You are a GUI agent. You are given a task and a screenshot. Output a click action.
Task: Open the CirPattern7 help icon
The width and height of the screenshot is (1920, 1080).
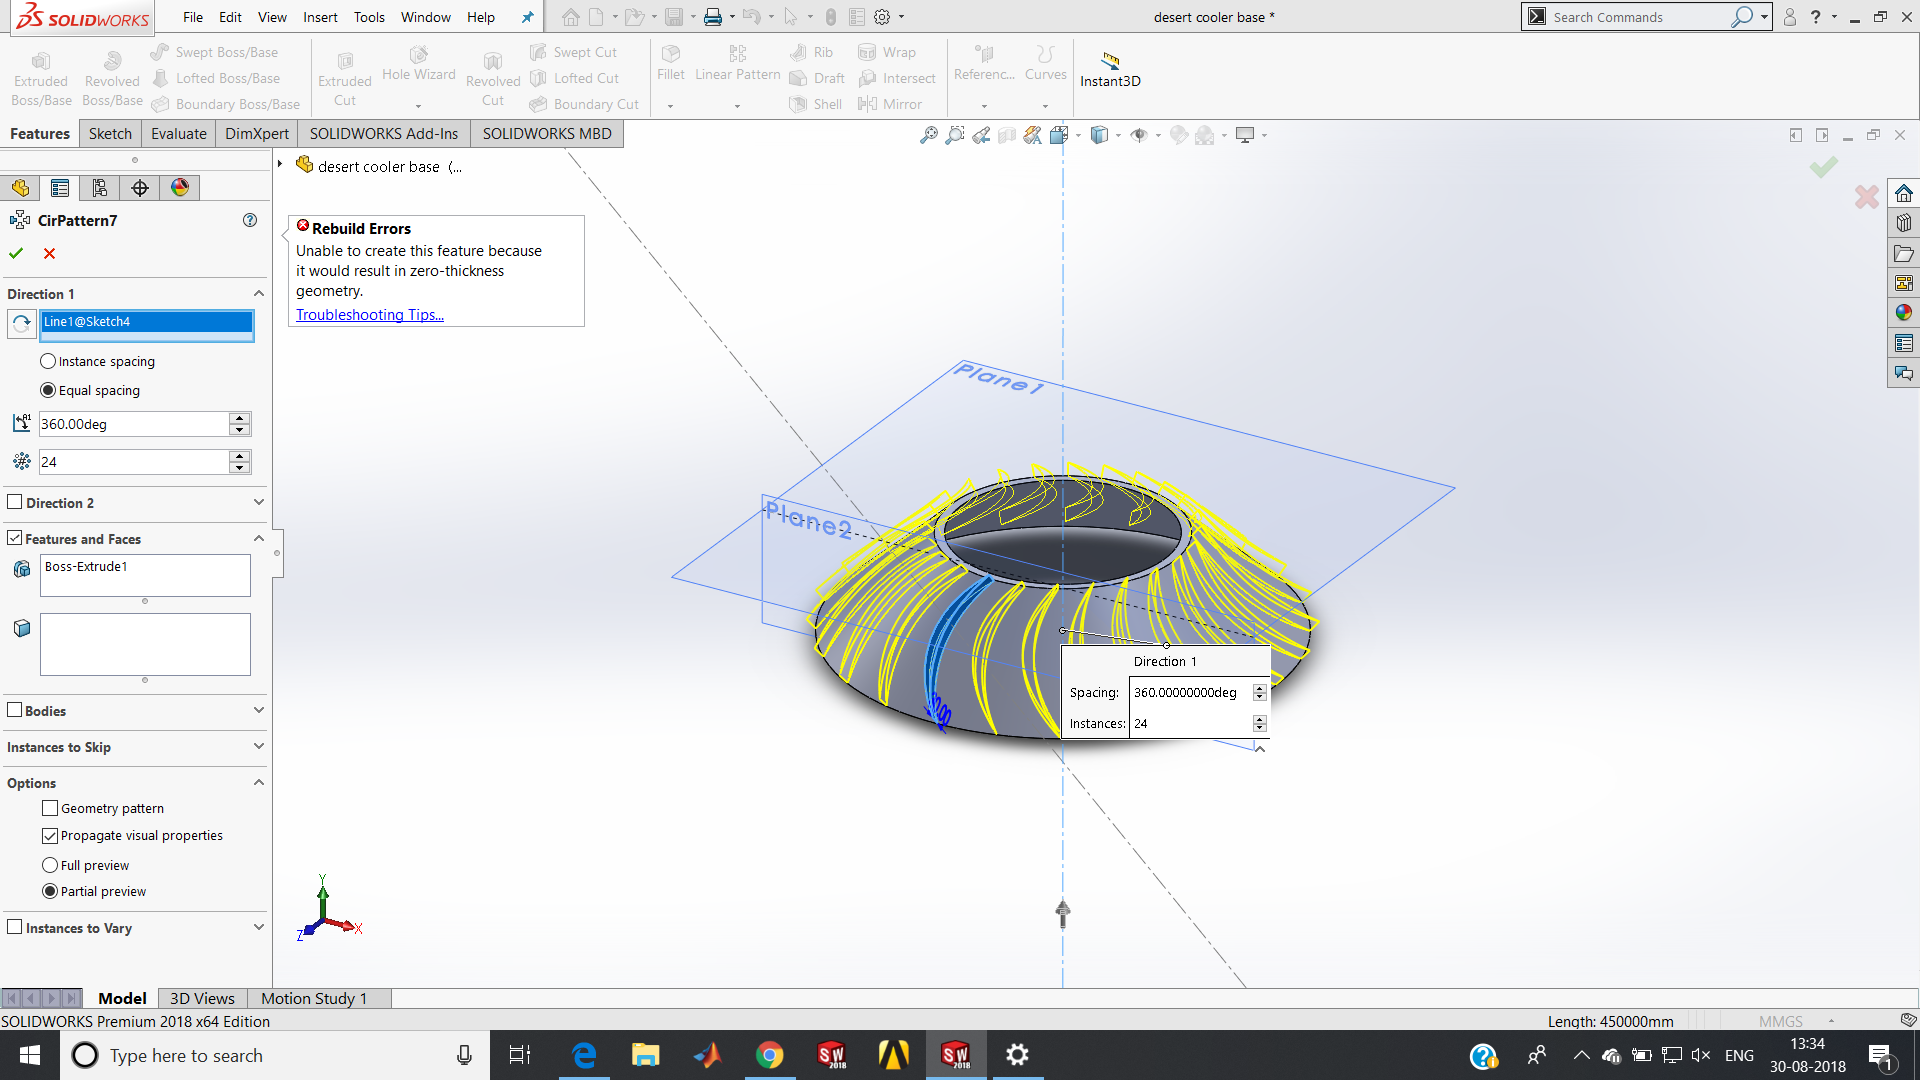coord(250,220)
